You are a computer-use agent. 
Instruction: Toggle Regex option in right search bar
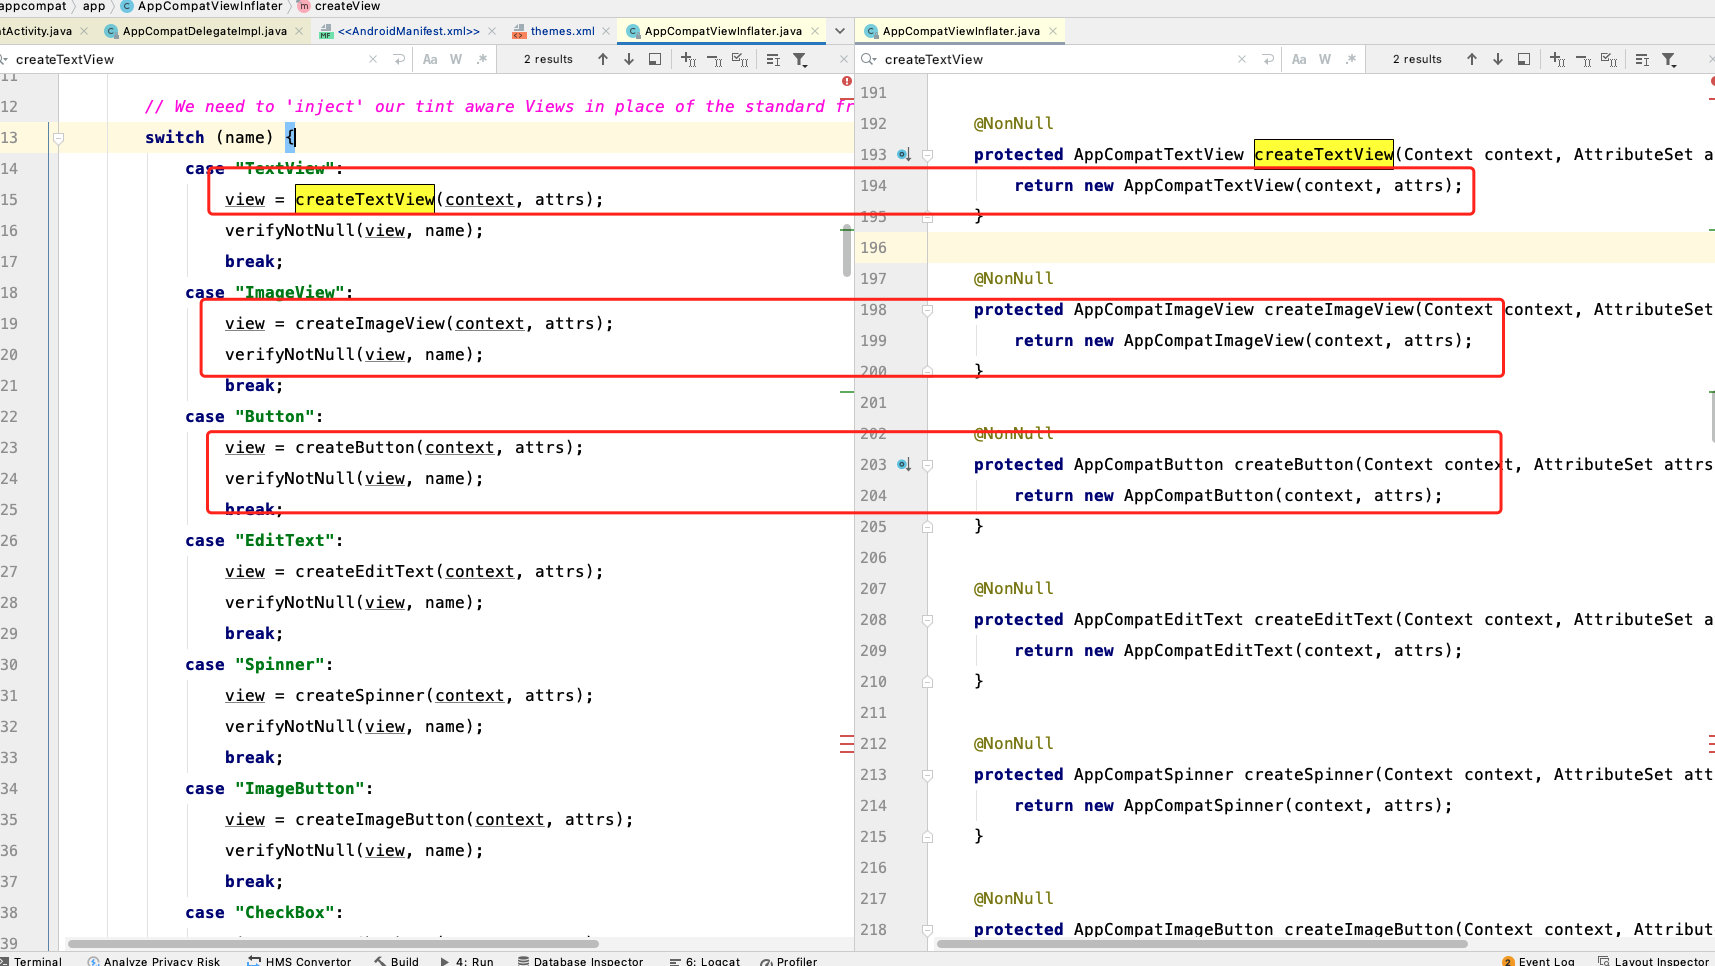tap(1351, 59)
